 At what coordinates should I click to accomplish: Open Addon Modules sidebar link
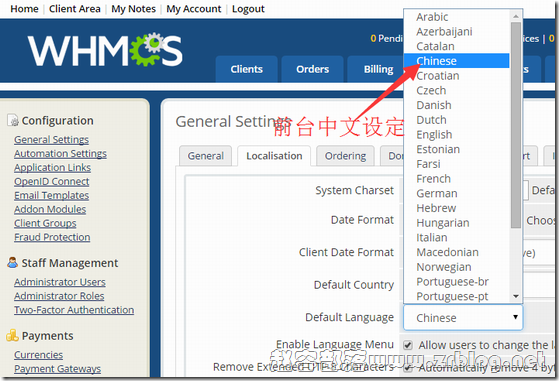50,209
